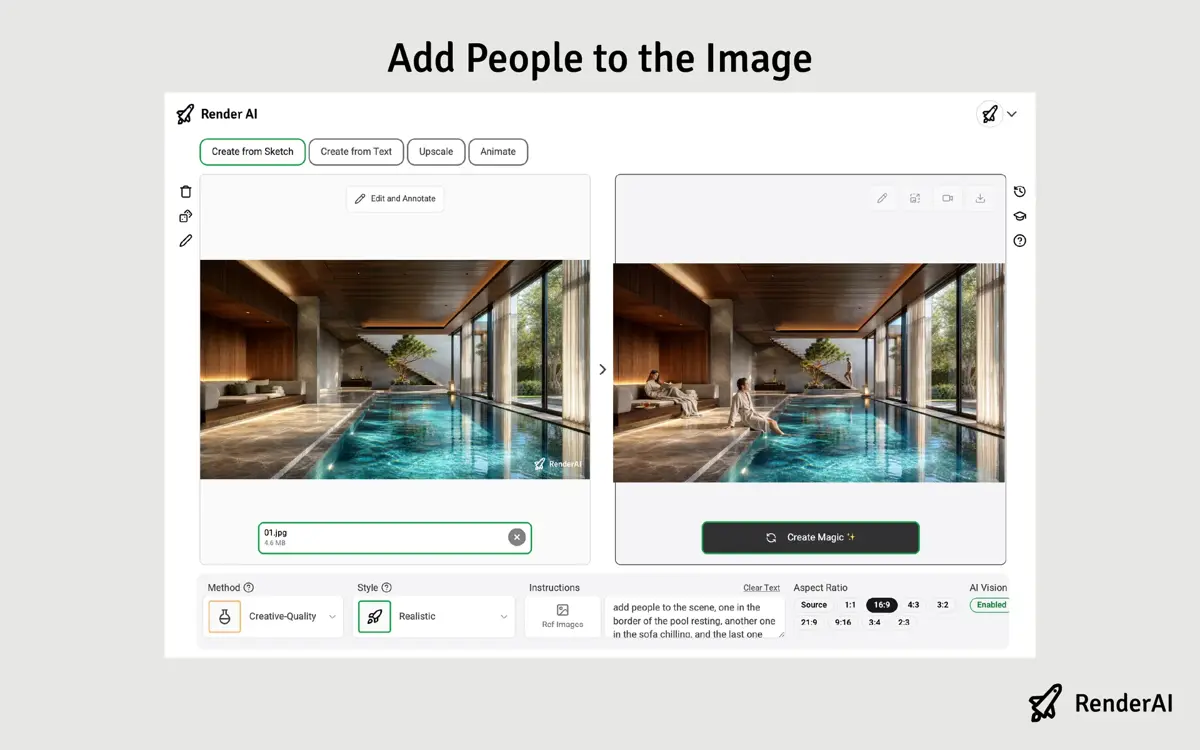Download the generated image
Image resolution: width=1200 pixels, height=750 pixels.
tap(980, 198)
